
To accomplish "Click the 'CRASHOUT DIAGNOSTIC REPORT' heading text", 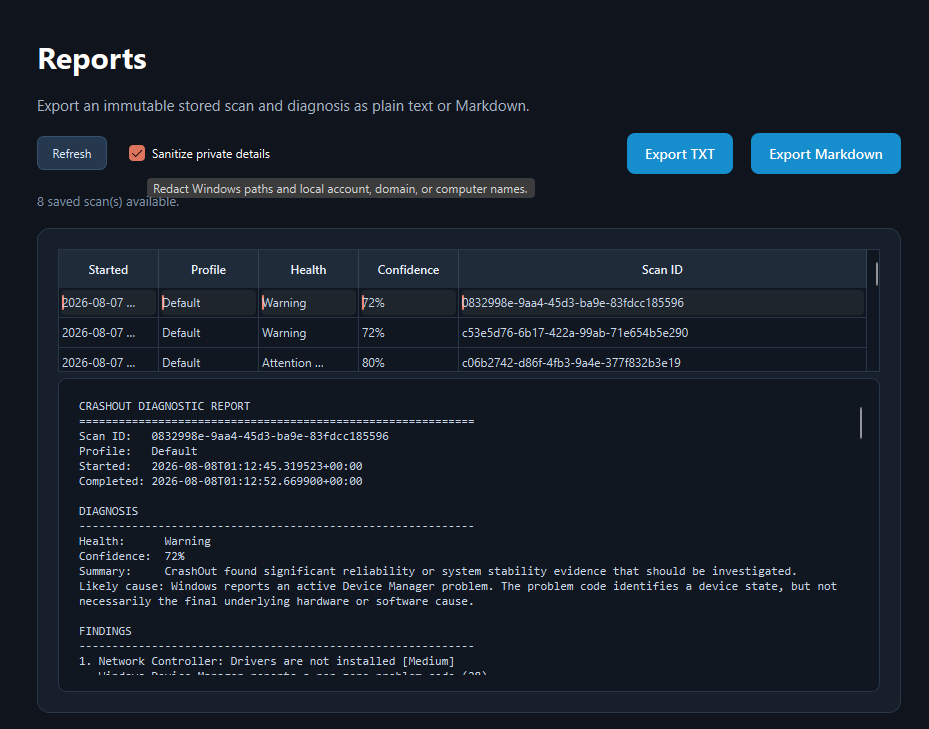I will pyautogui.click(x=164, y=406).
